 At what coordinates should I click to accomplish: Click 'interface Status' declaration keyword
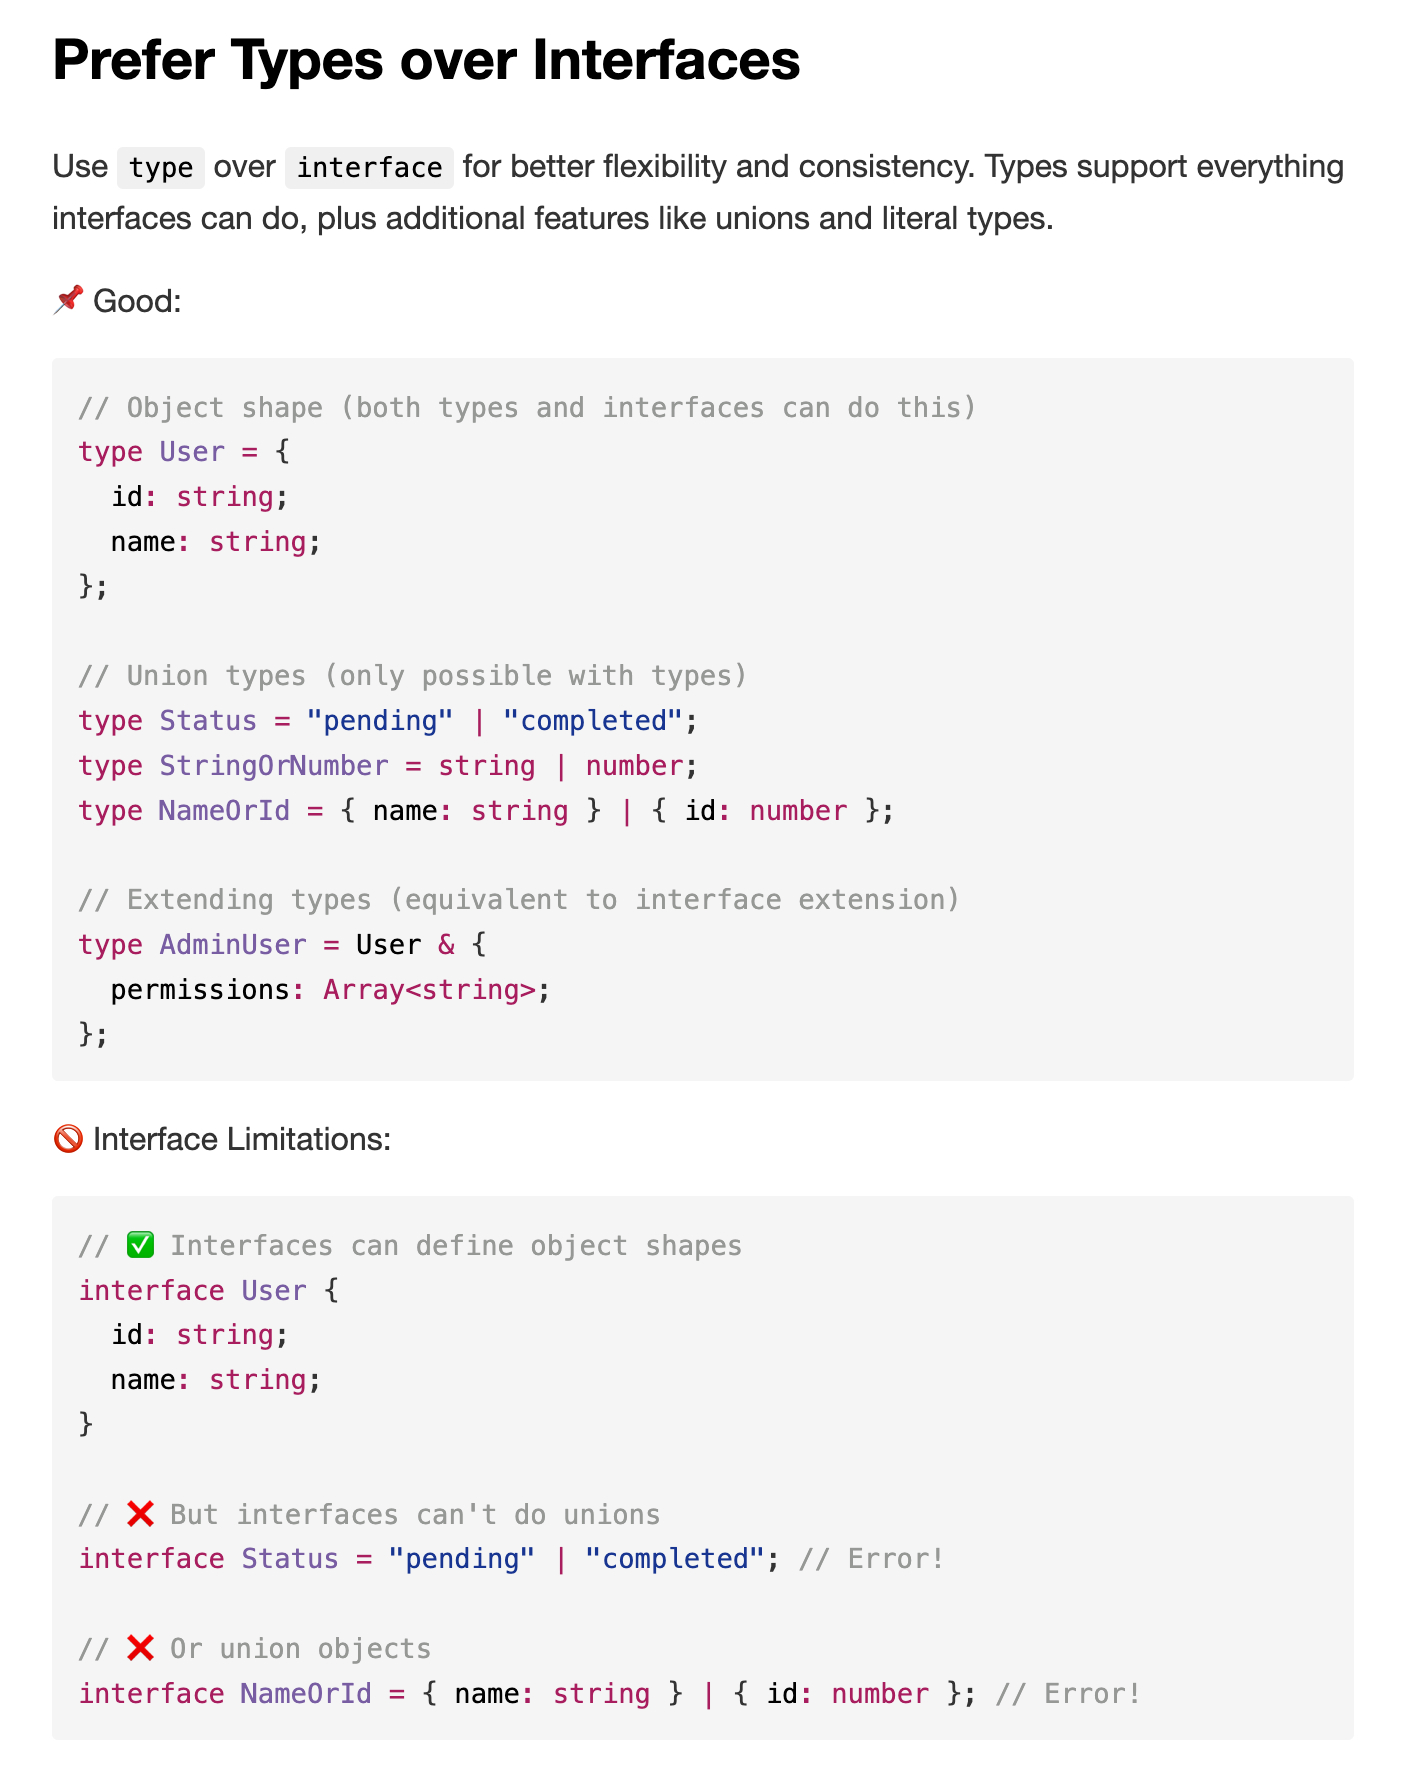coord(151,1559)
